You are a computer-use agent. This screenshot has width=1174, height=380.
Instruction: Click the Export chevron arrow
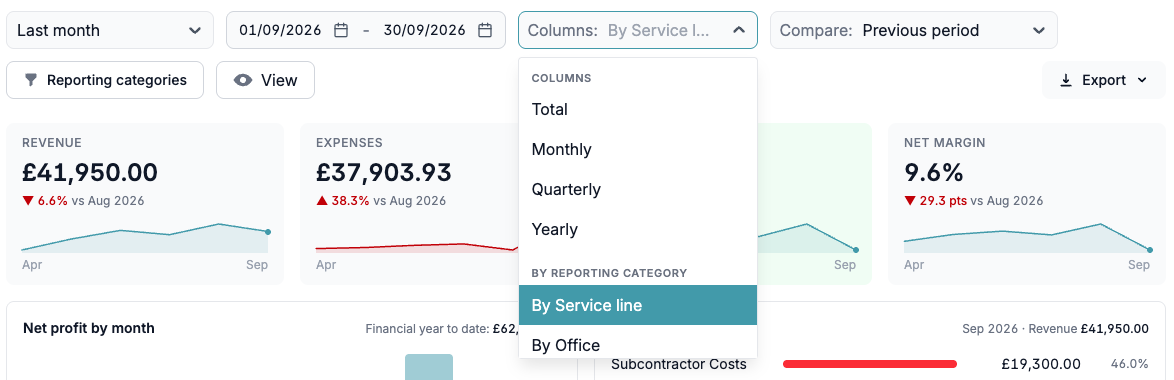(1142, 80)
